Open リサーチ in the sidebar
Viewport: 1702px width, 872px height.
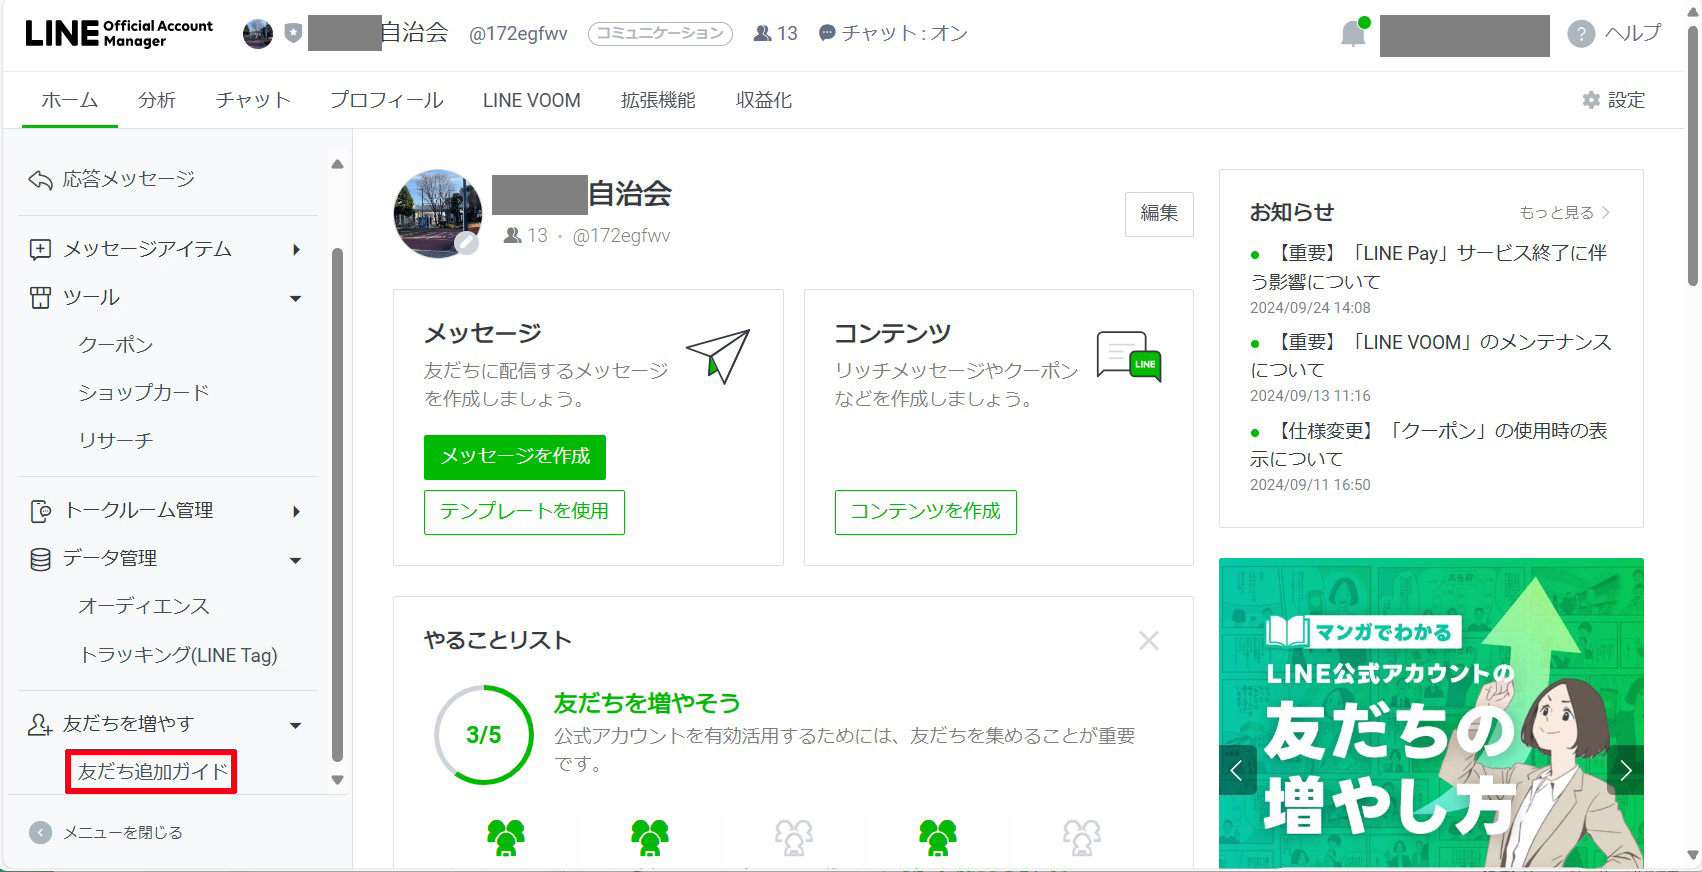(116, 441)
